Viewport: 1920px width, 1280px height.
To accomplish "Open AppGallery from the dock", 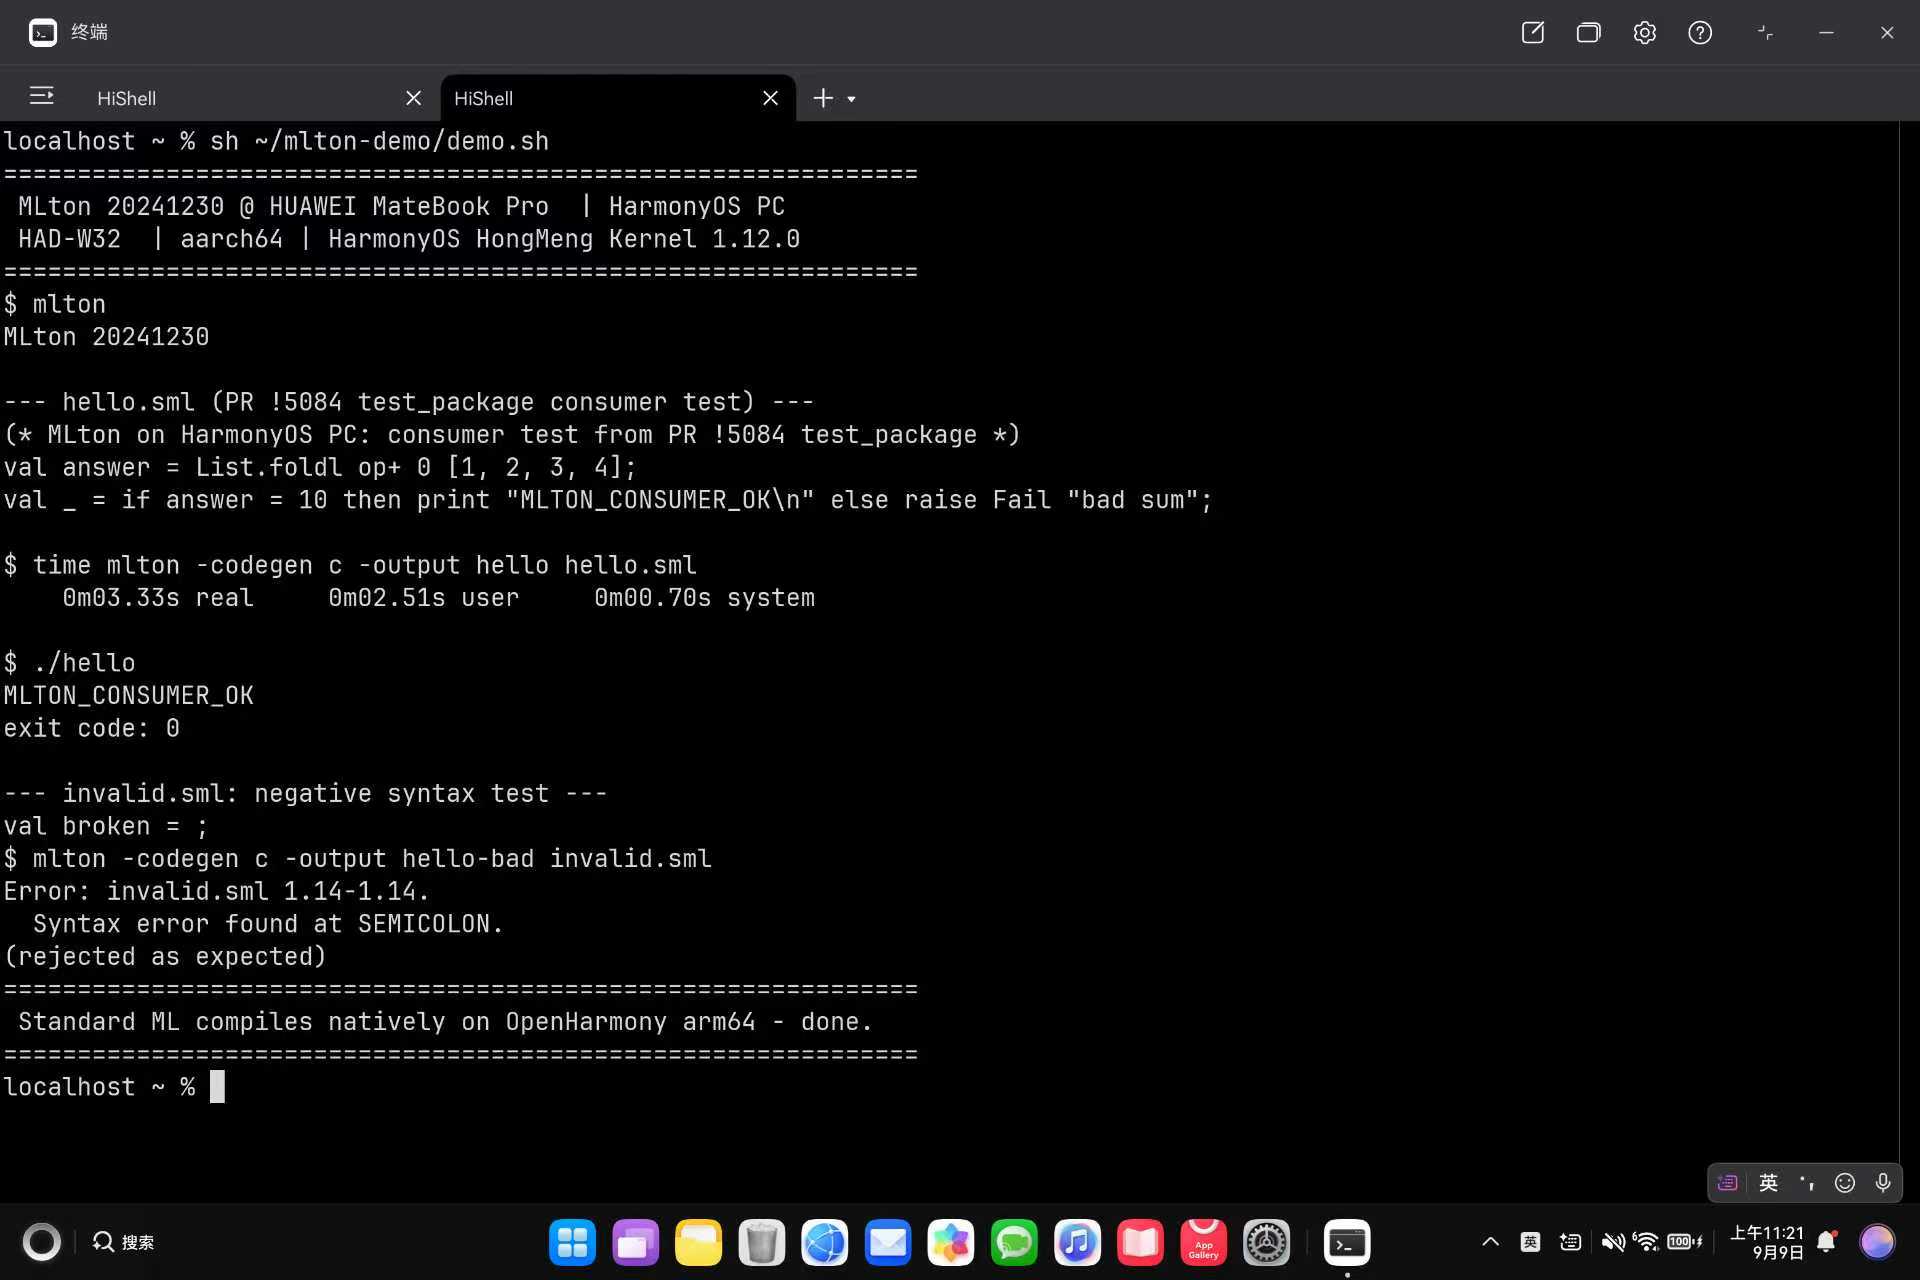I will (x=1203, y=1243).
